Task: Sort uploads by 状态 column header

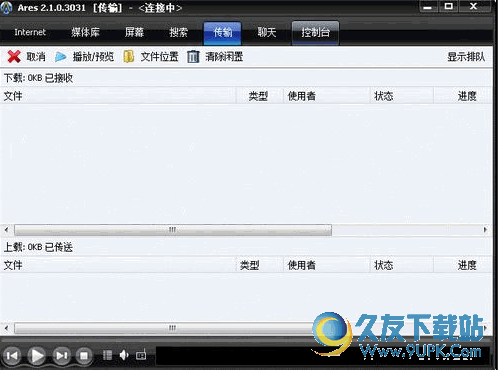Action: [x=402, y=265]
